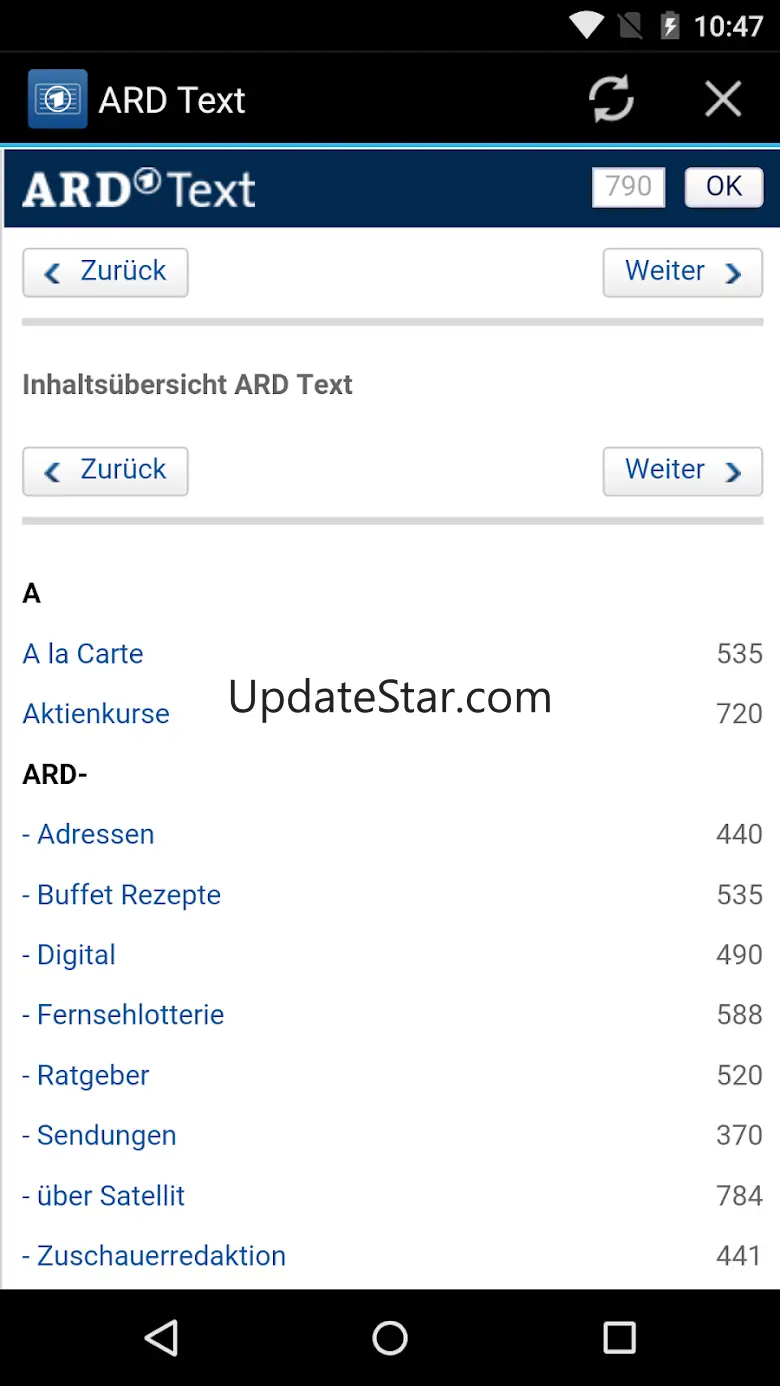Go forward with the top Weiter button
This screenshot has width=780, height=1386.
[682, 272]
